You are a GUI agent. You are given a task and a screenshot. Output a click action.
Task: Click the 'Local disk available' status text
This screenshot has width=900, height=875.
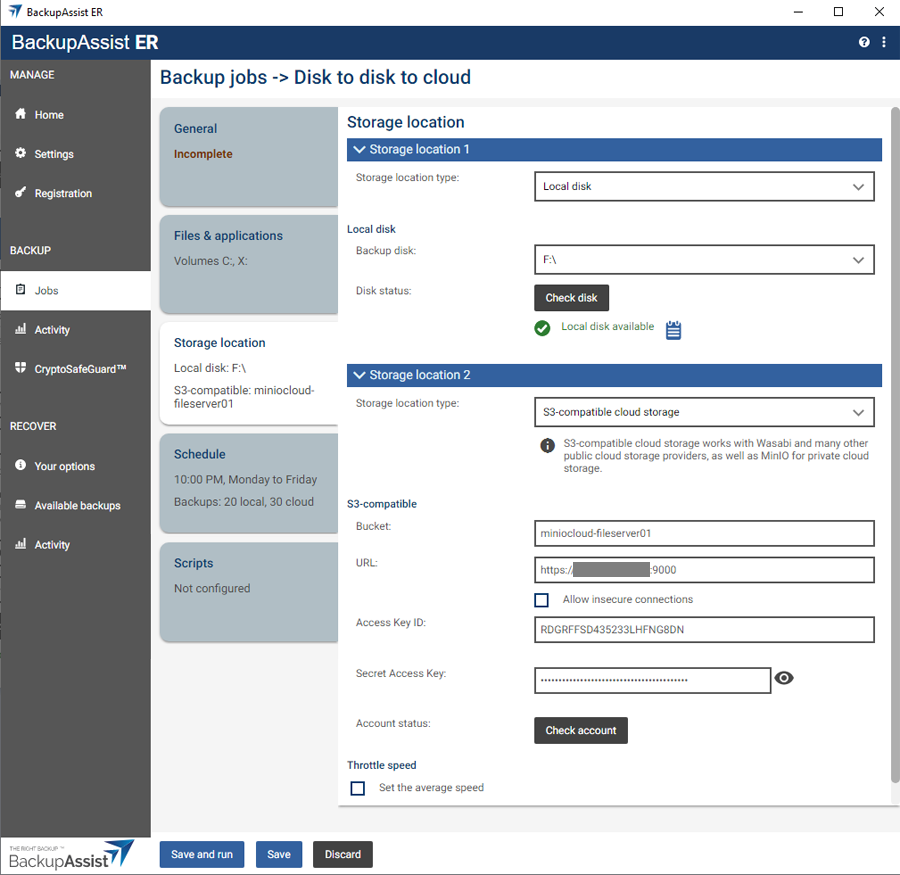[607, 327]
